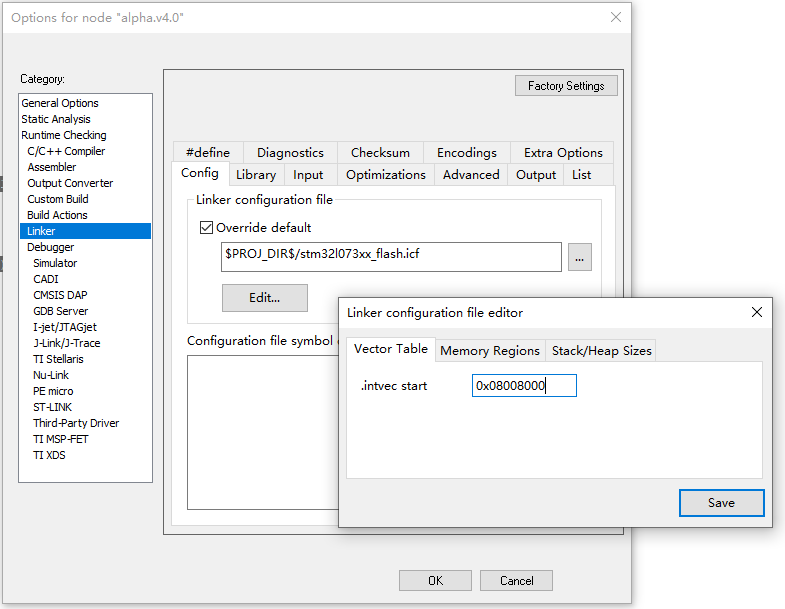
Task: Cancel the Options dialog
Action: [x=517, y=580]
